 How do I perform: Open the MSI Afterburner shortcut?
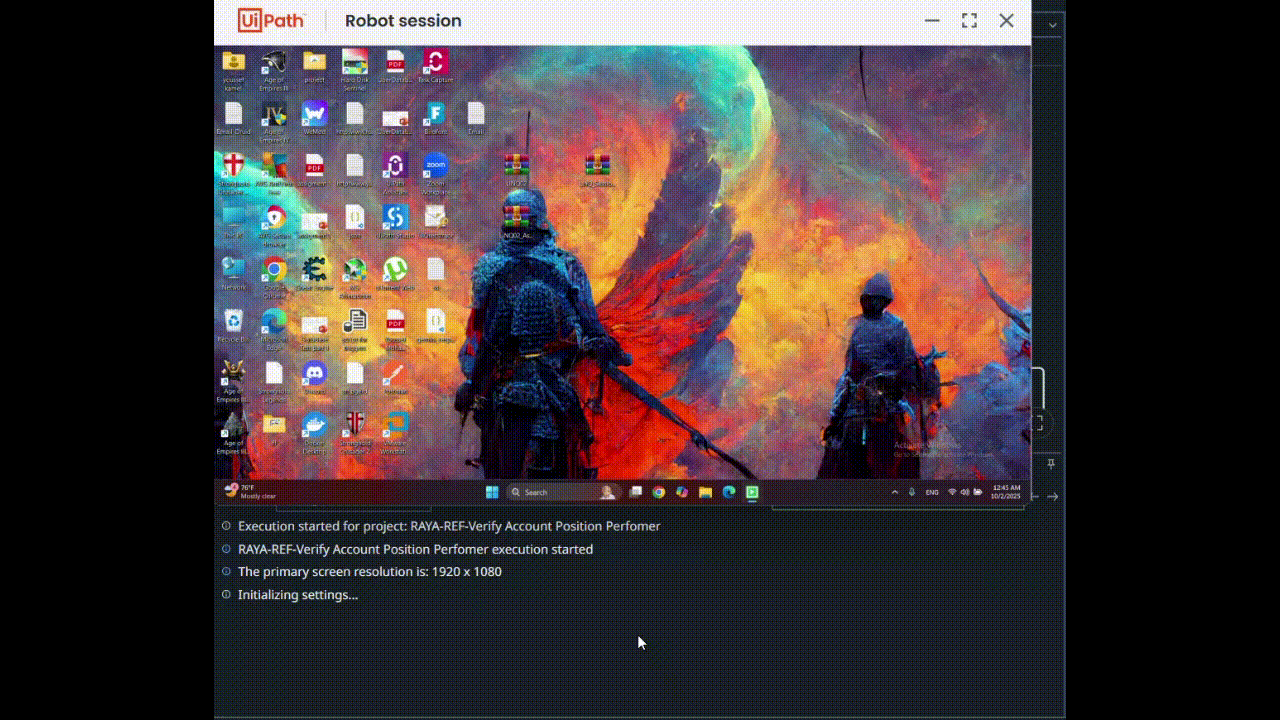354,274
